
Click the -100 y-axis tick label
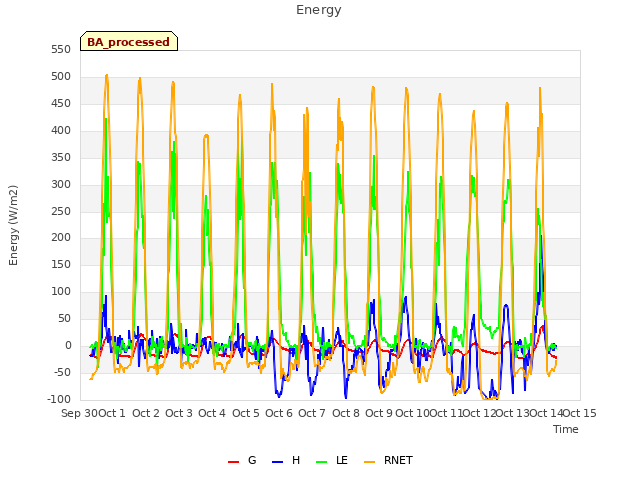[x=59, y=399]
